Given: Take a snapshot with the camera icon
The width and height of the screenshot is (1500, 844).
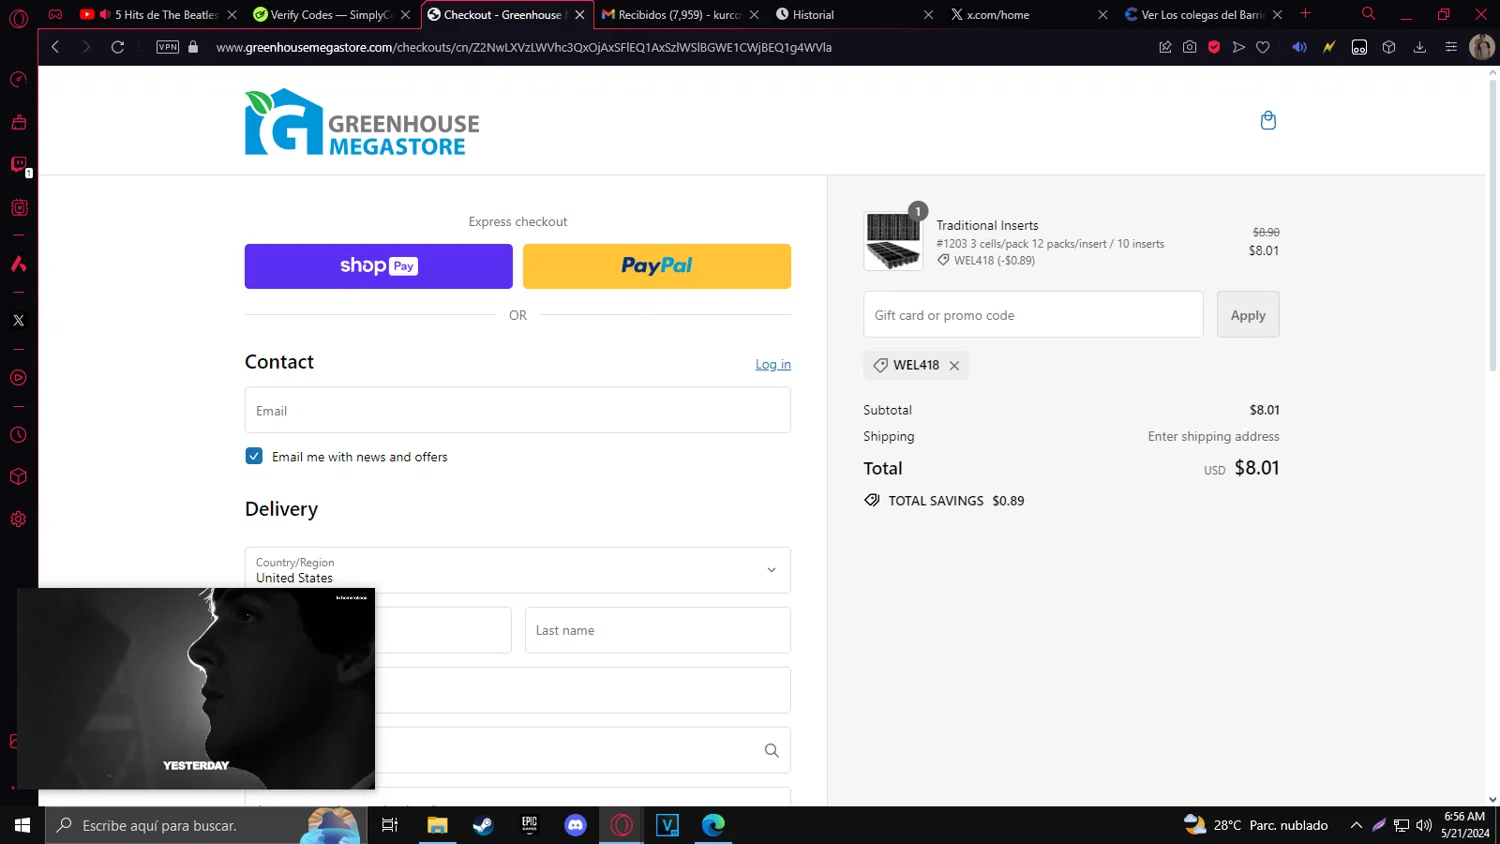Looking at the screenshot, I should tap(1189, 47).
